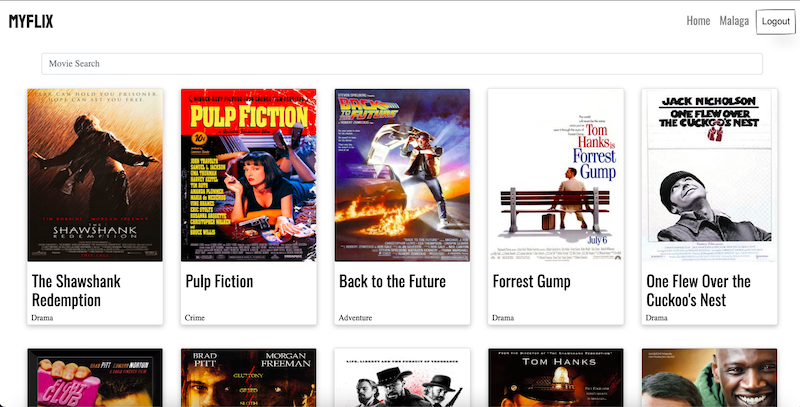Open the Pulp Fiction poster

tap(248, 175)
